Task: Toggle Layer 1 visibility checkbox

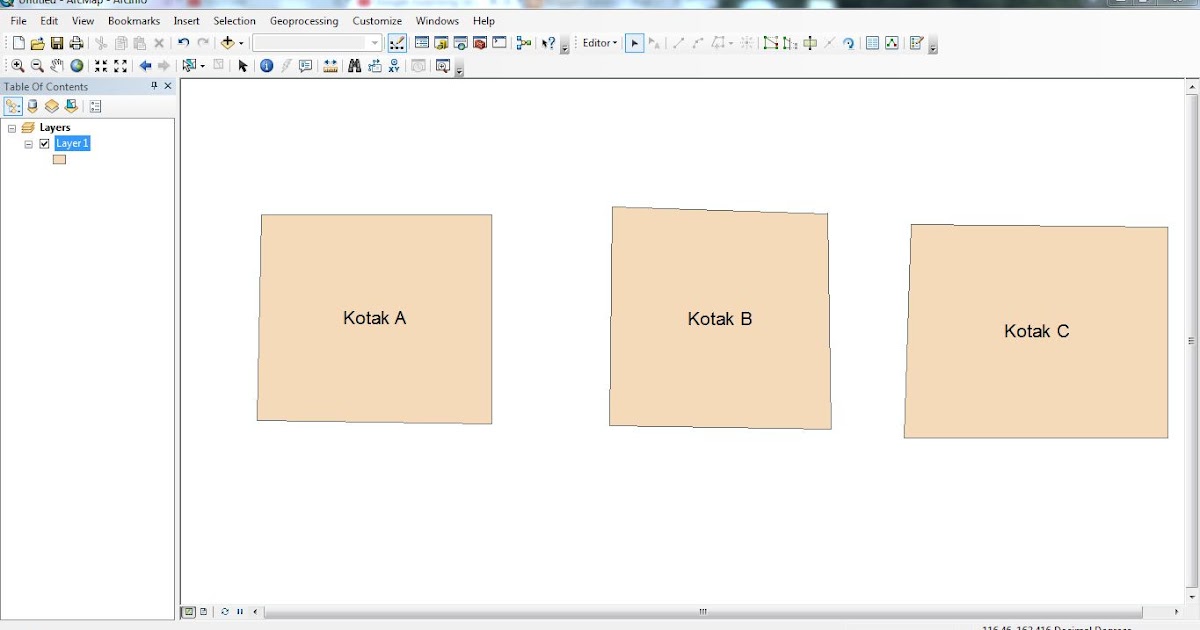Action: pyautogui.click(x=44, y=143)
